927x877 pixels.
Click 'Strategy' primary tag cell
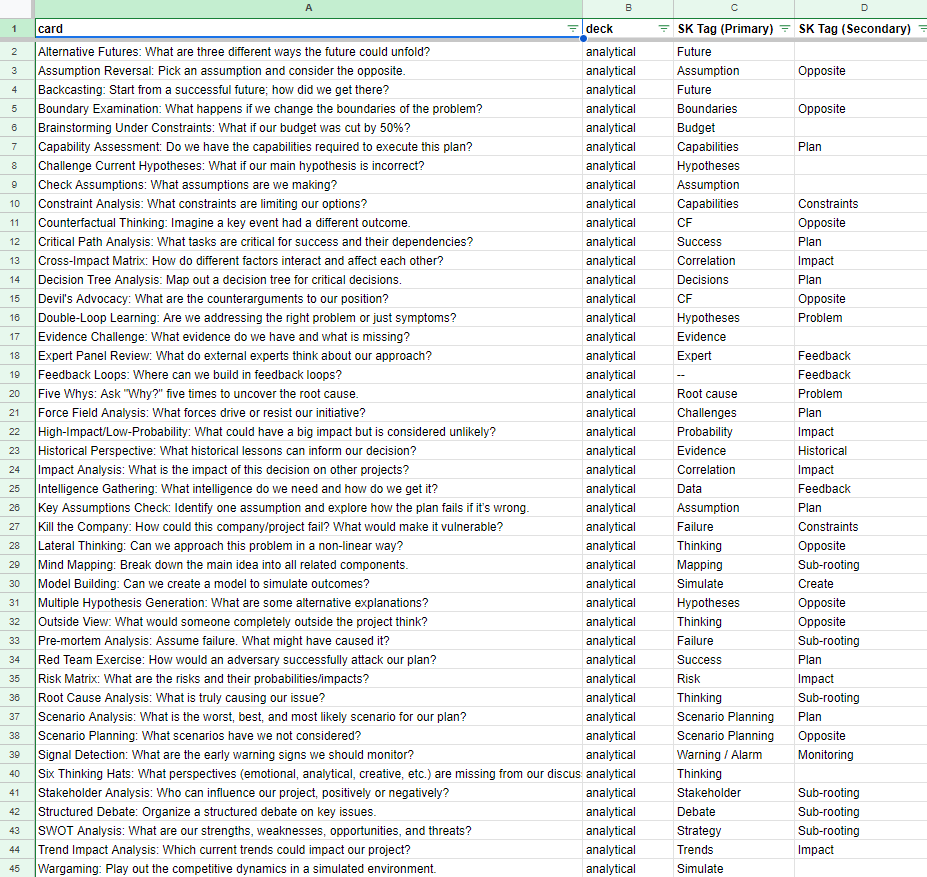734,831
